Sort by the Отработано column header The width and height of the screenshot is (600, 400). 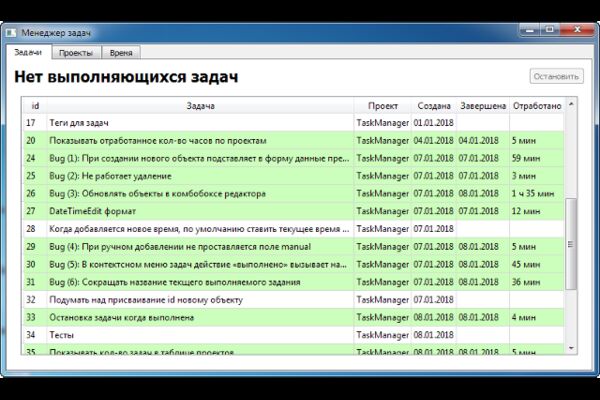(537, 106)
